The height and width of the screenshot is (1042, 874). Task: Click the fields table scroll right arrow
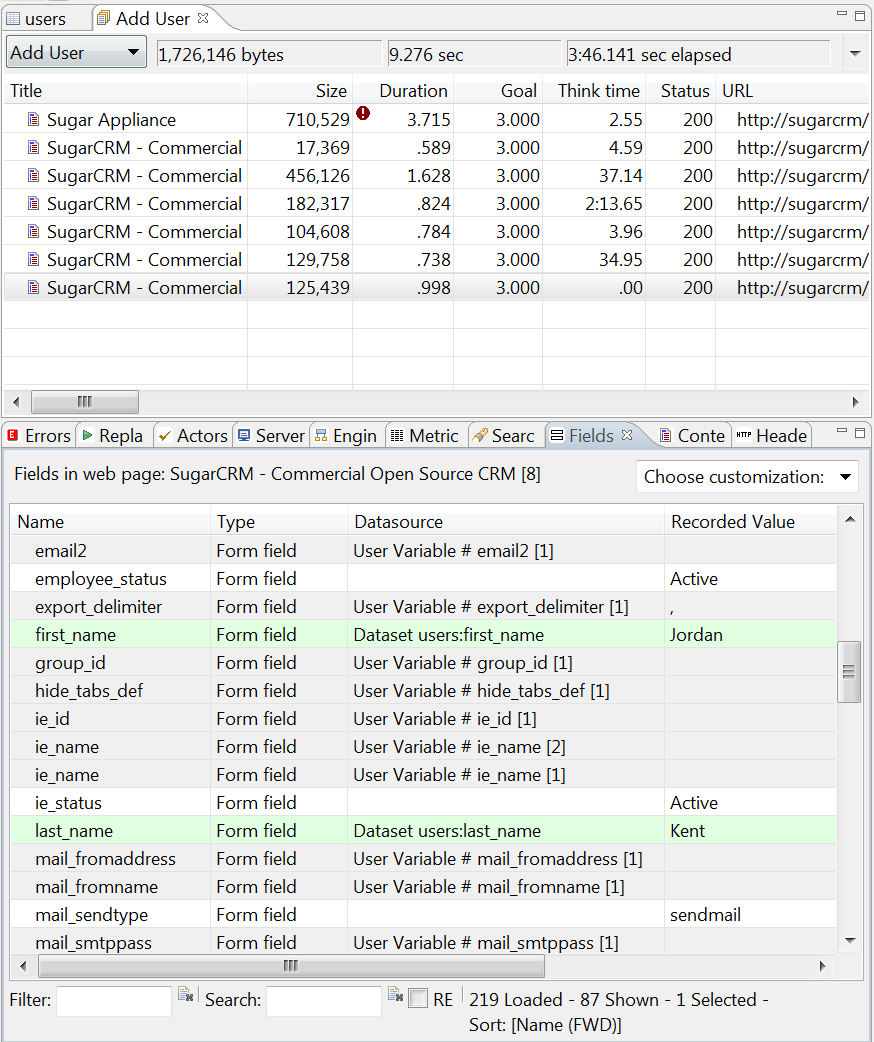[x=823, y=966]
